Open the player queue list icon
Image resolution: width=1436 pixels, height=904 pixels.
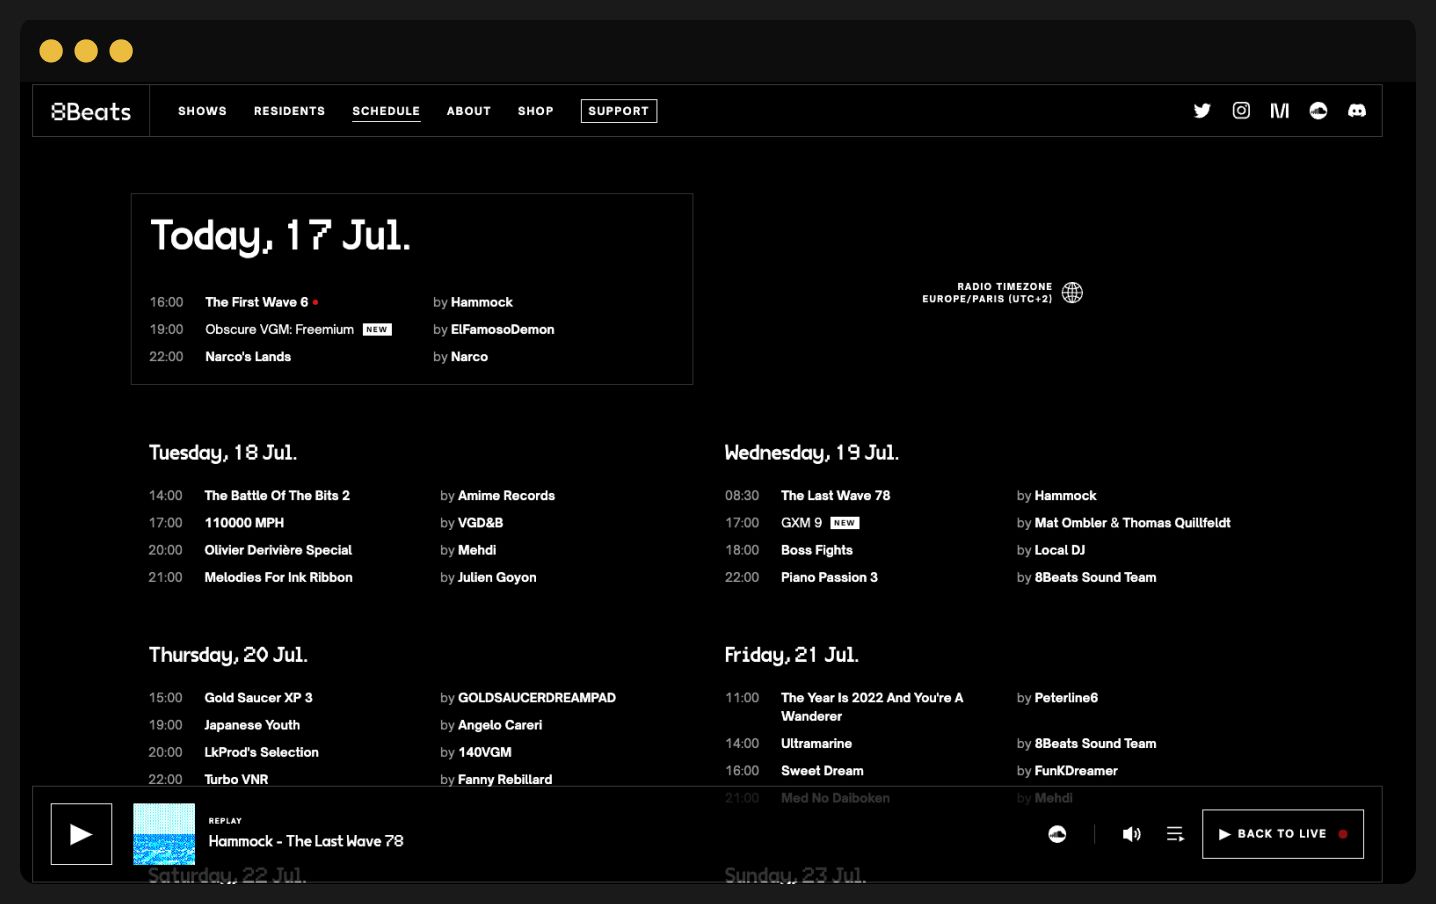tap(1175, 834)
